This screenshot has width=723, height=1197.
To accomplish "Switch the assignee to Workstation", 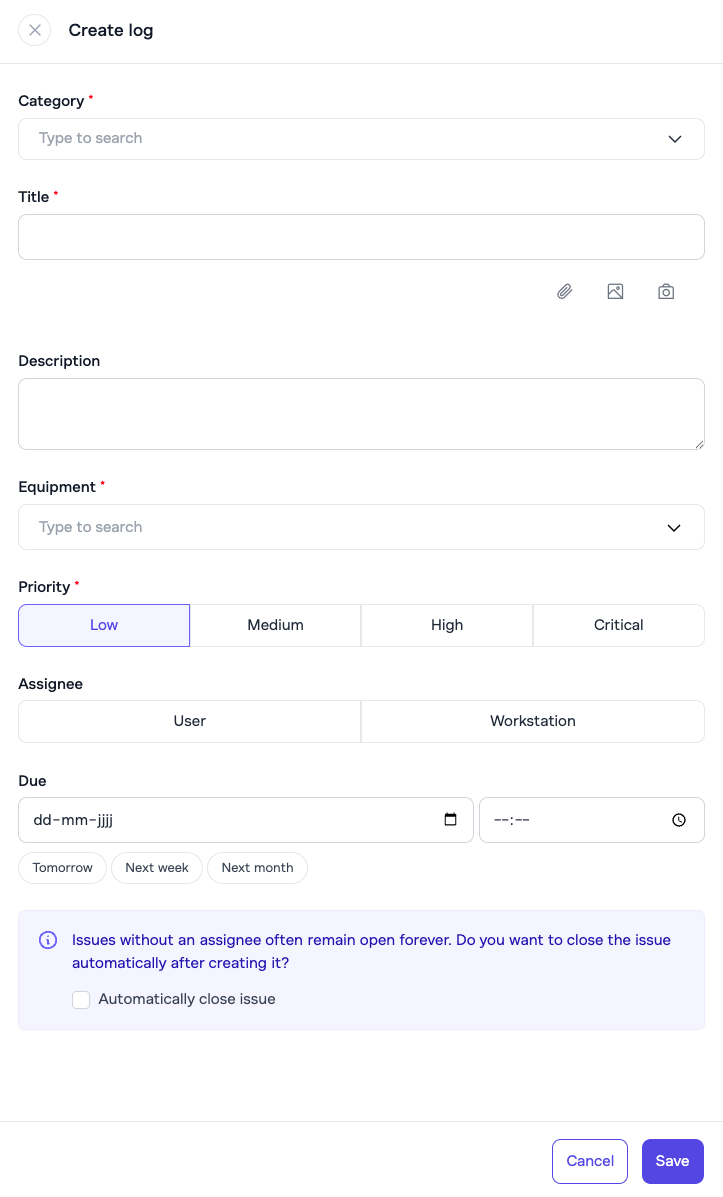I will tap(532, 721).
